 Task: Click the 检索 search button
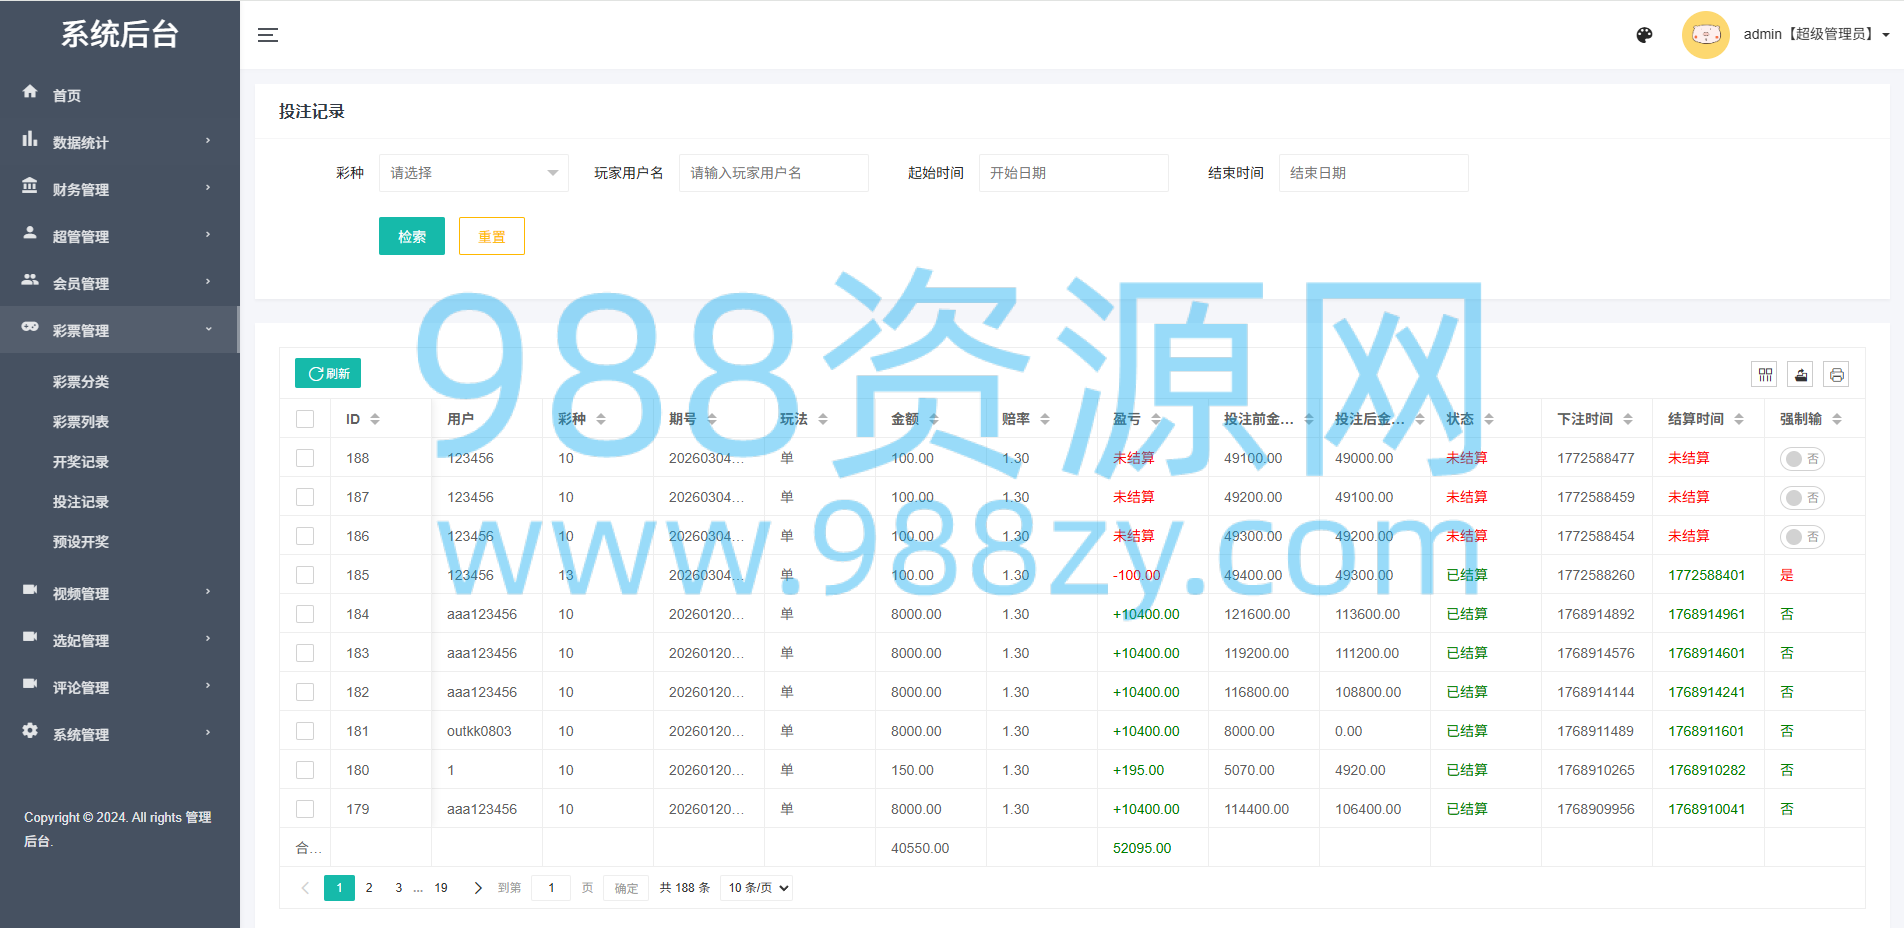(412, 236)
